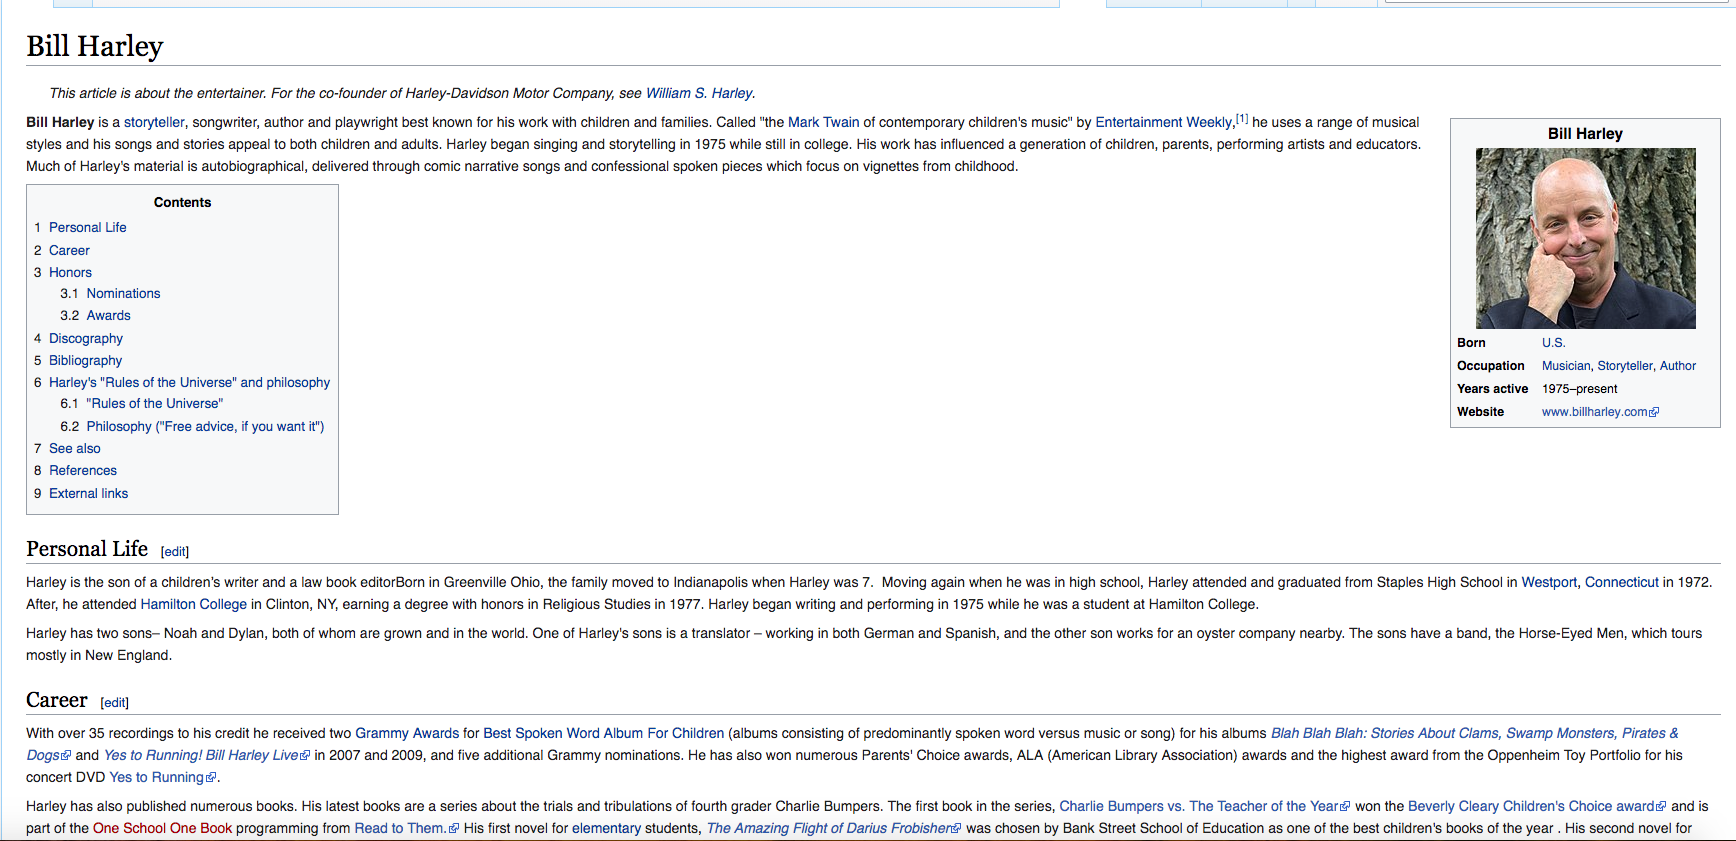The image size is (1736, 841).
Task: Open the Westport link
Action: coord(1549,582)
